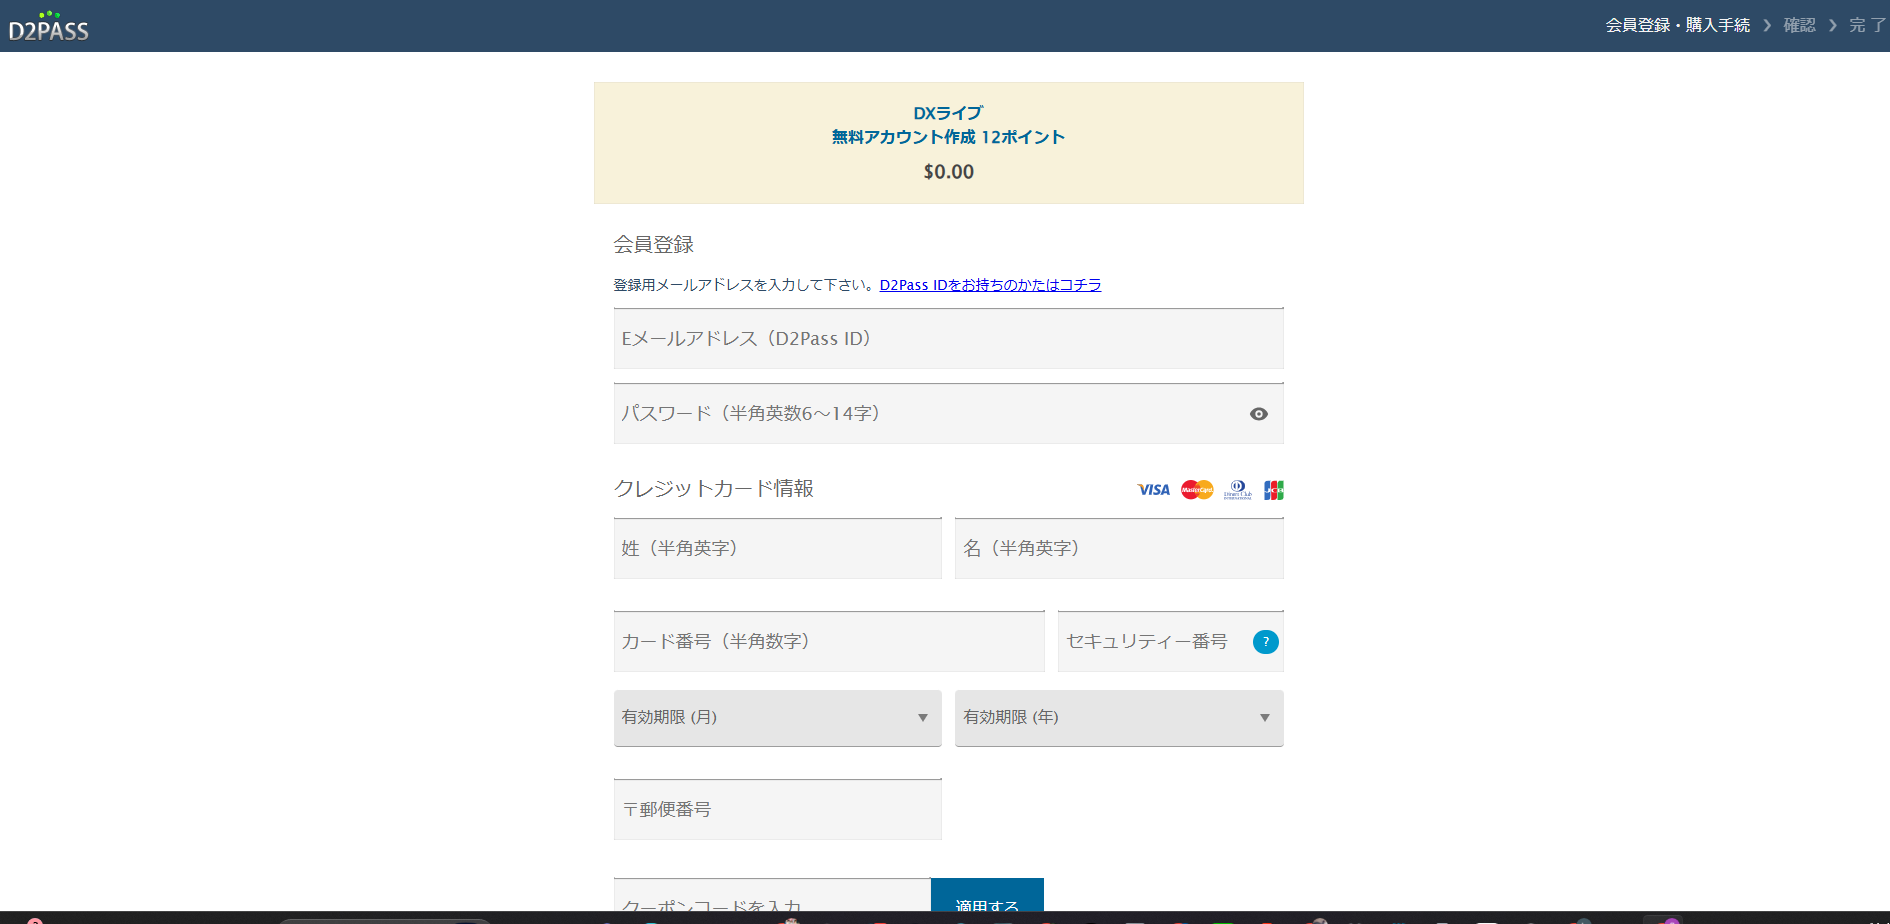Open the 有効期限 (月) dropdown

click(x=778, y=718)
